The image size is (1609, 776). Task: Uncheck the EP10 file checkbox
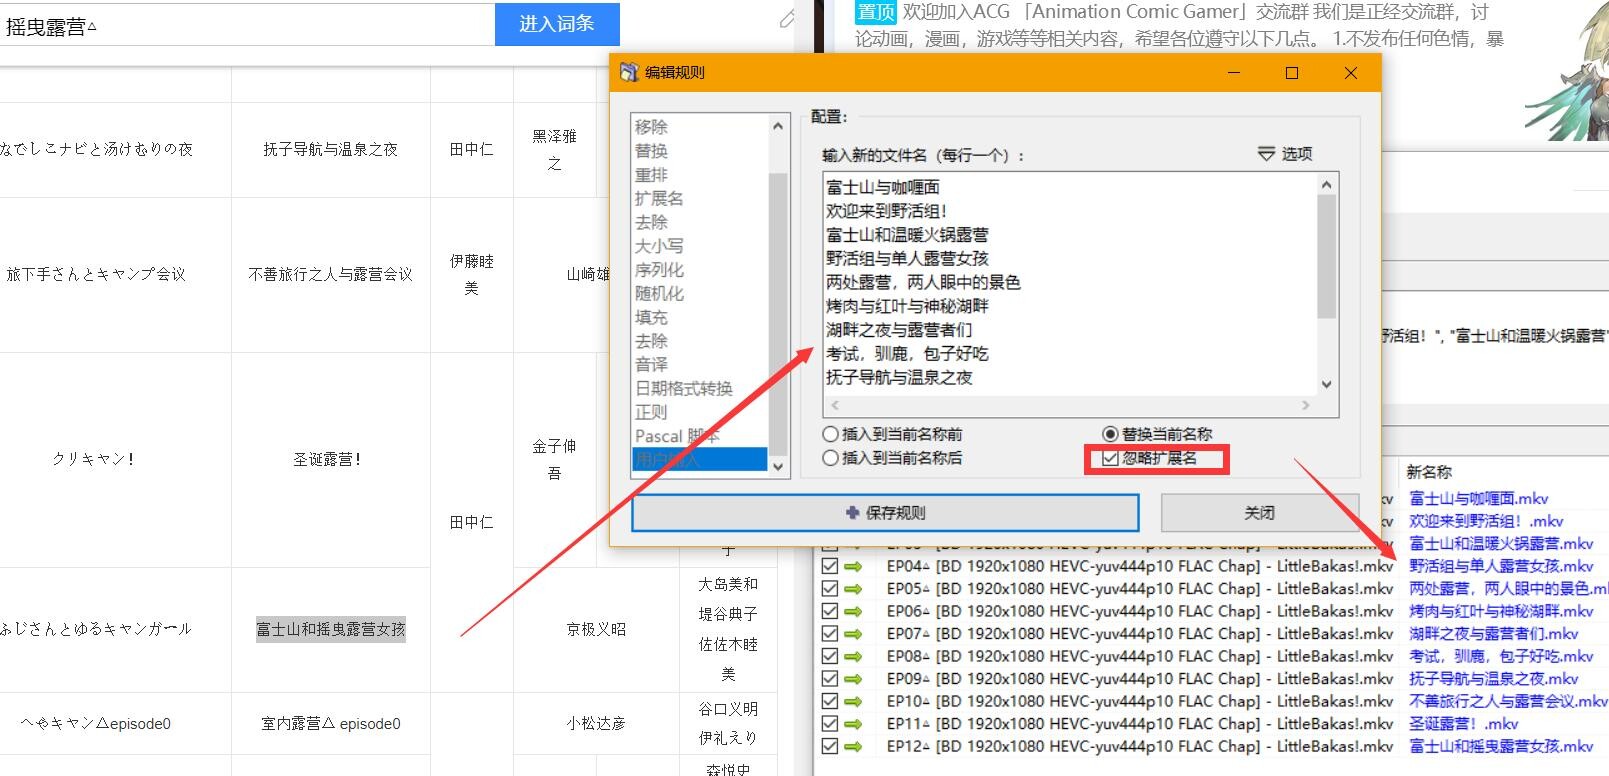tap(829, 701)
